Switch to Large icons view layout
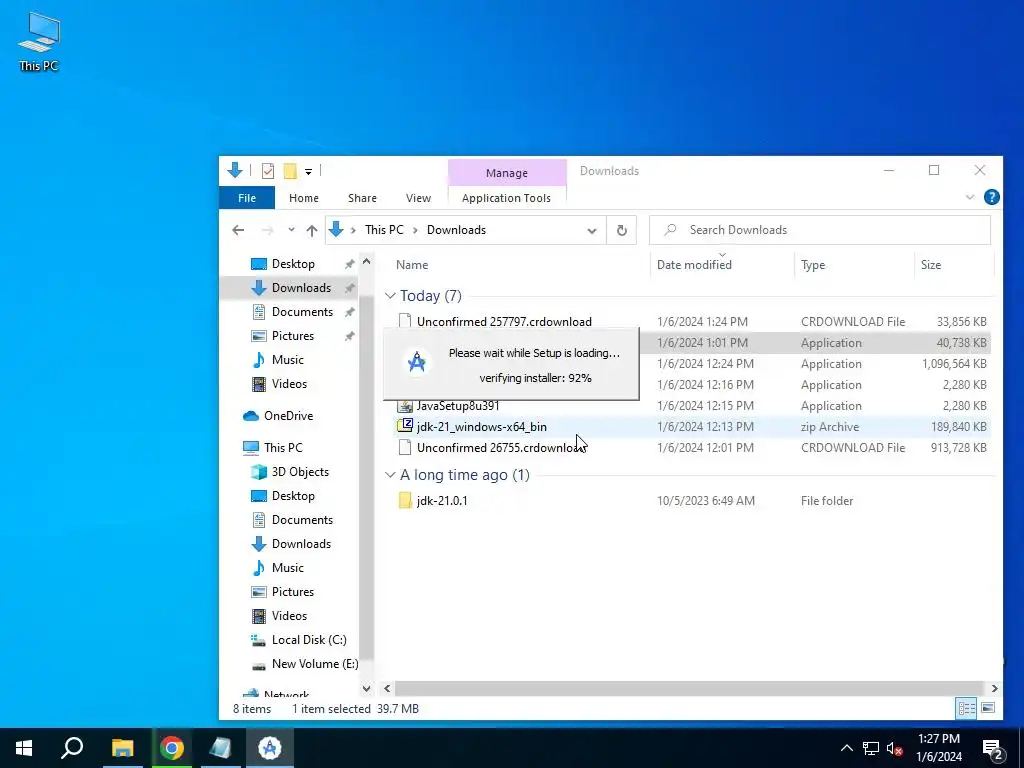Screen dimensions: 1024x768 [988, 709]
